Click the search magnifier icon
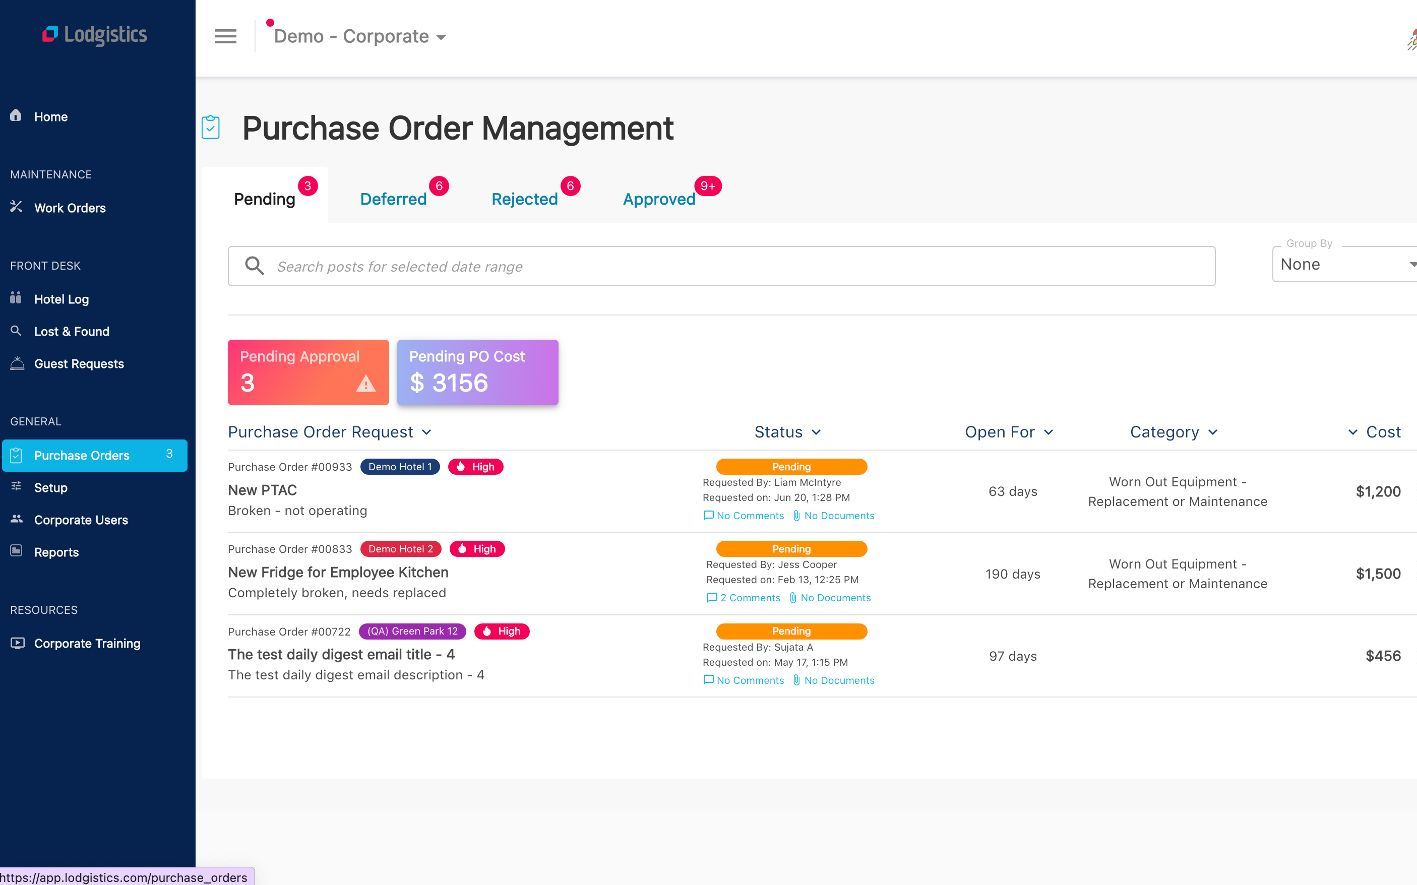Viewport: 1417px width, 885px height. (254, 266)
